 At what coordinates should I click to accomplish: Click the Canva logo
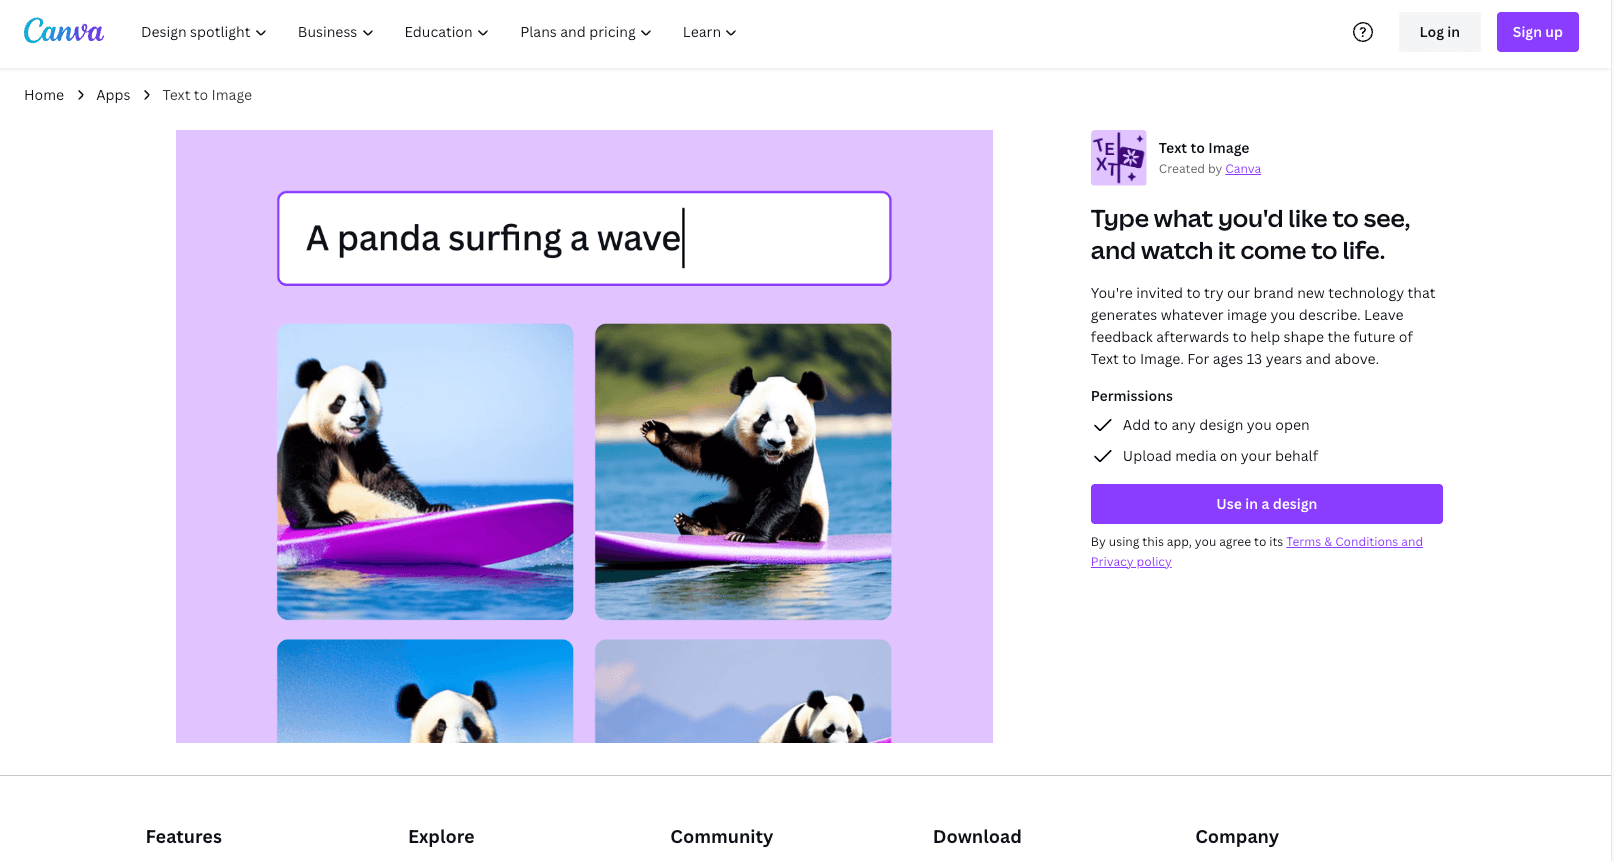click(x=64, y=31)
